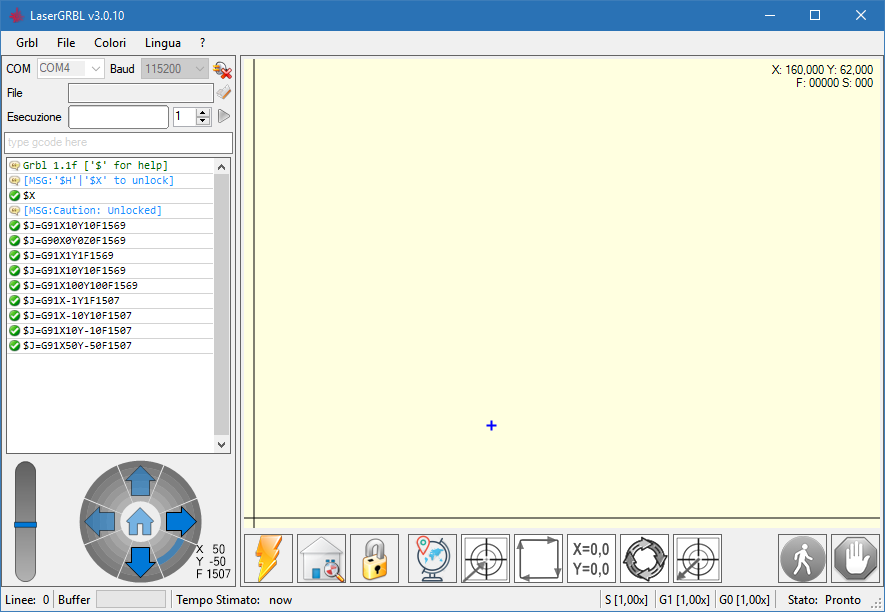Click the open file icon beside File field
This screenshot has height=612, width=885.
point(224,92)
